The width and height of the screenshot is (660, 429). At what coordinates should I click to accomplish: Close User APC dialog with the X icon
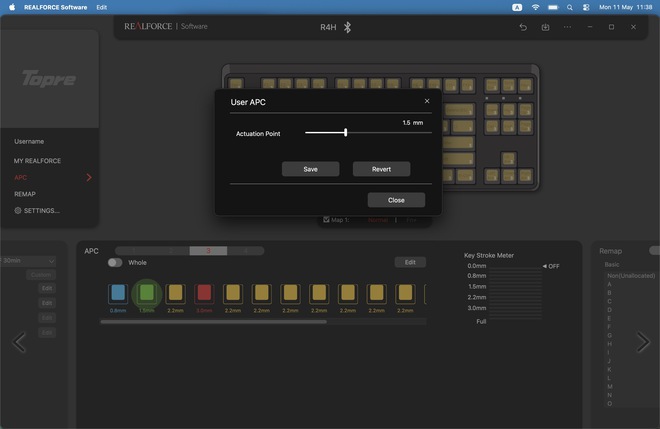[x=427, y=101]
